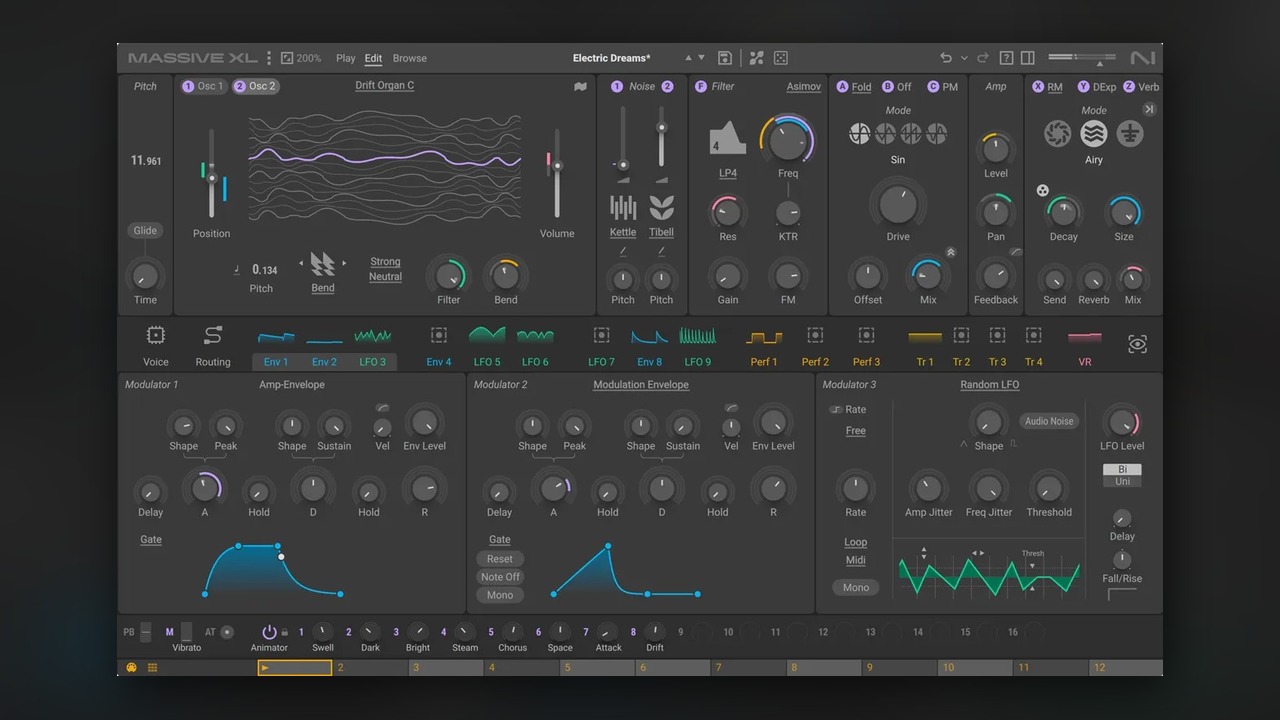Open the Random LFO type menu
1280x720 pixels.
click(x=989, y=384)
